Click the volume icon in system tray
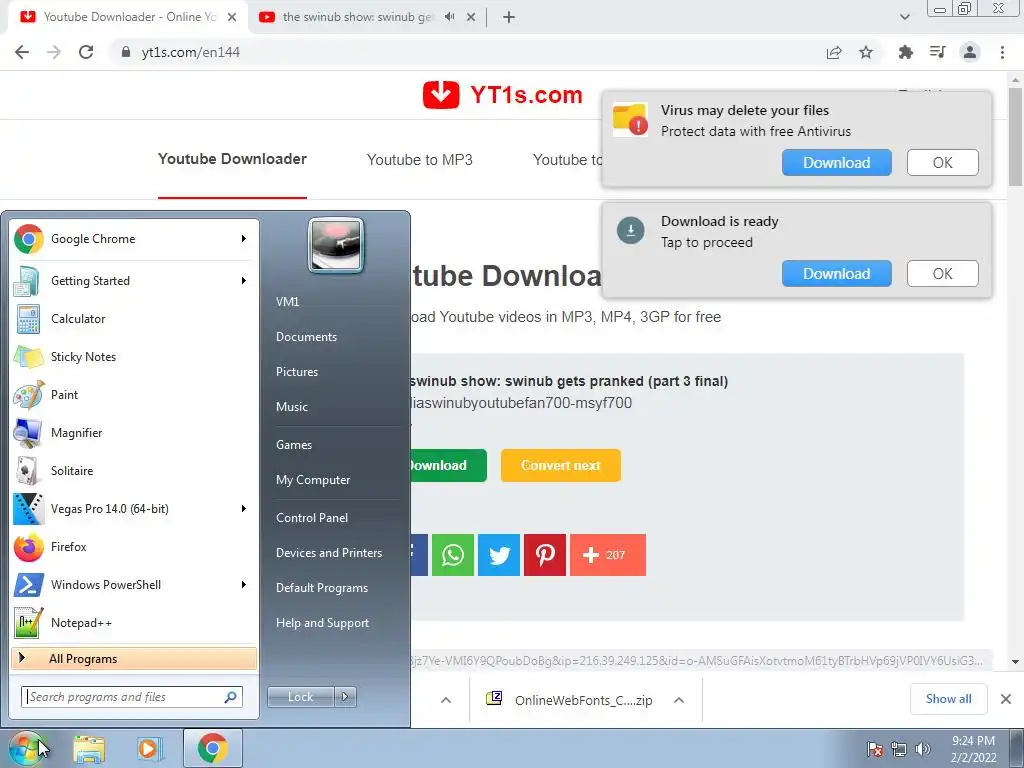Viewport: 1024px width, 768px height. pos(923,749)
